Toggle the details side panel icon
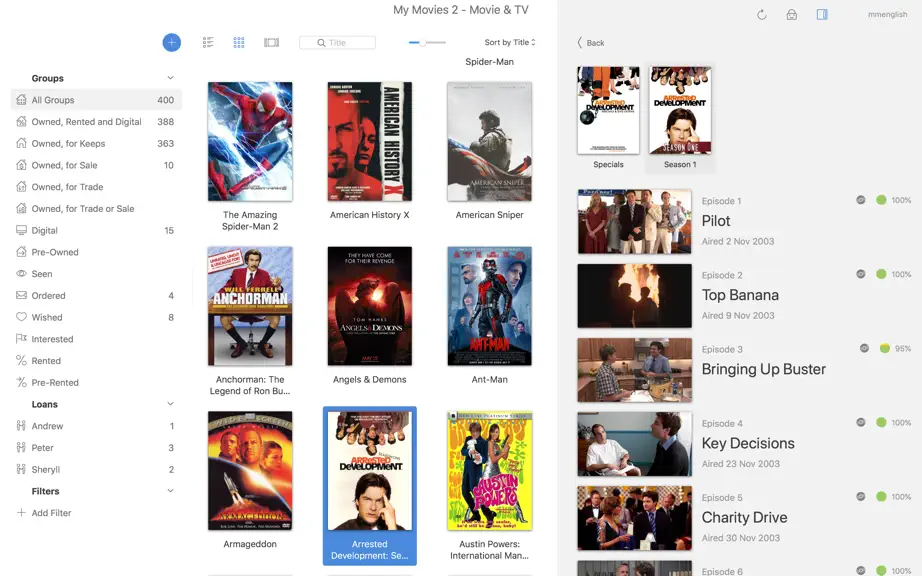 (x=822, y=14)
